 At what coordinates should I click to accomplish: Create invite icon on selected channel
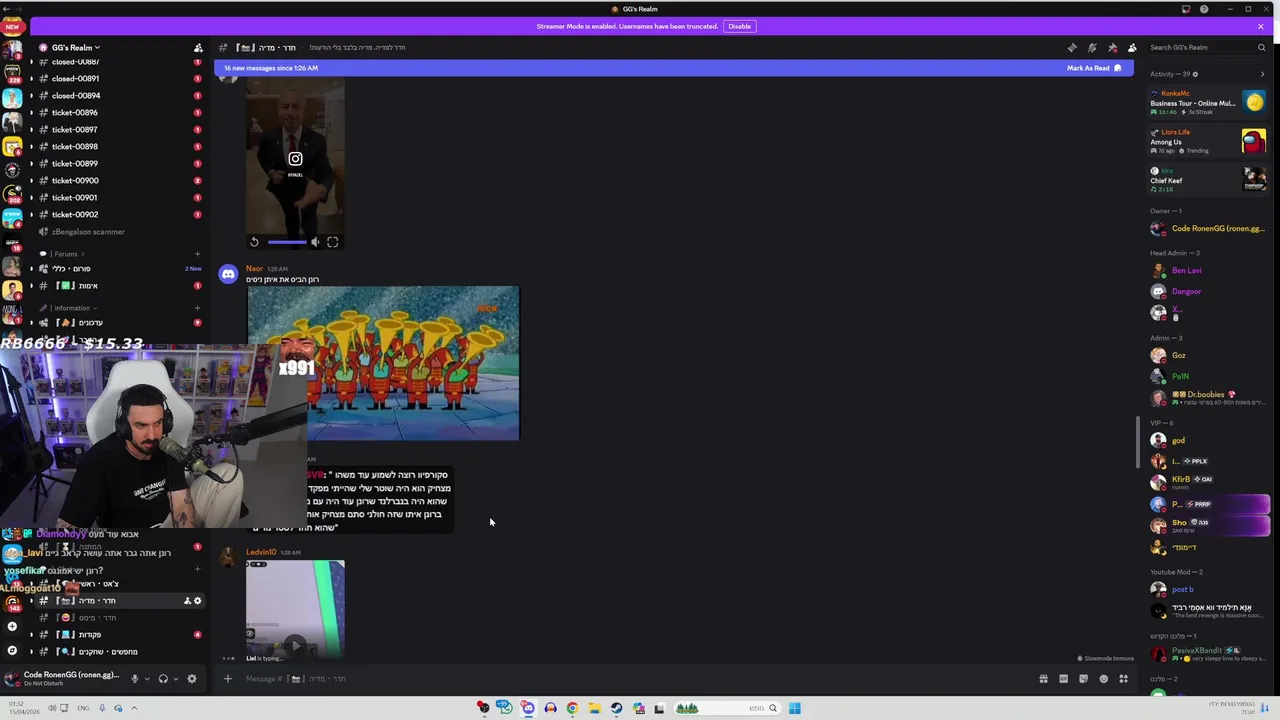pos(187,601)
